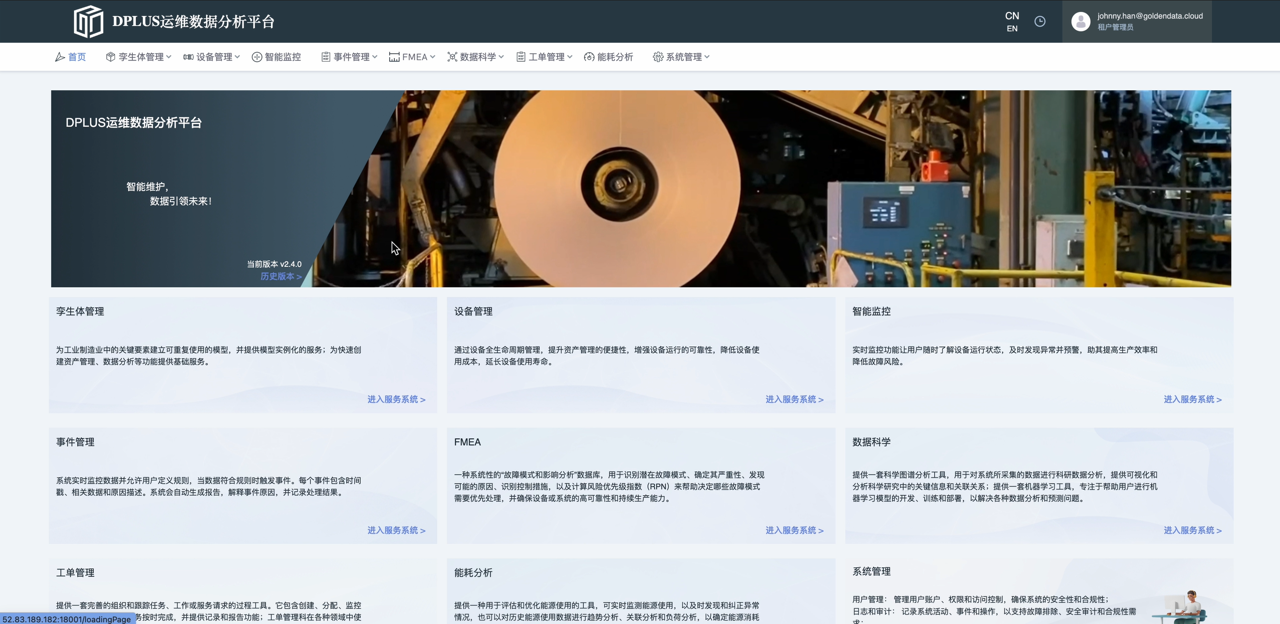
Task: Click the 能耗分析 gauge icon in navigation
Action: point(589,57)
